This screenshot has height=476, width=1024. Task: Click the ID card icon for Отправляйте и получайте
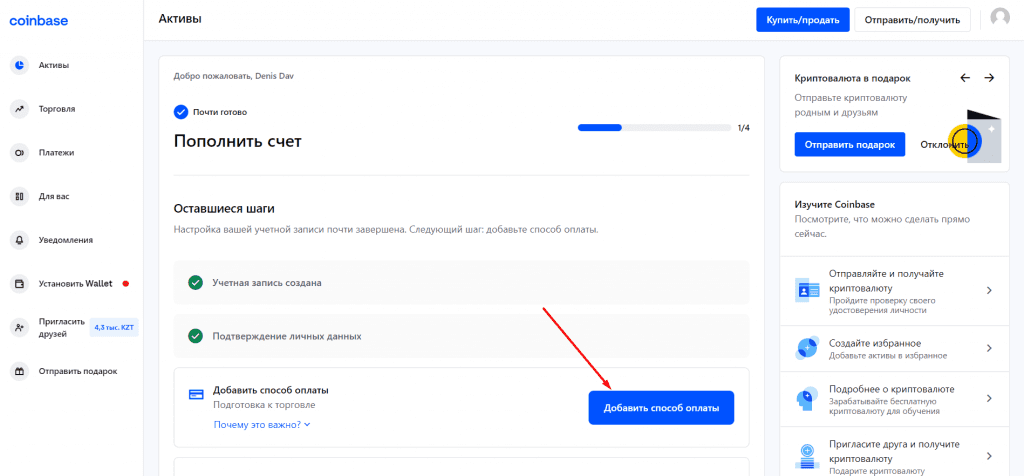click(807, 288)
